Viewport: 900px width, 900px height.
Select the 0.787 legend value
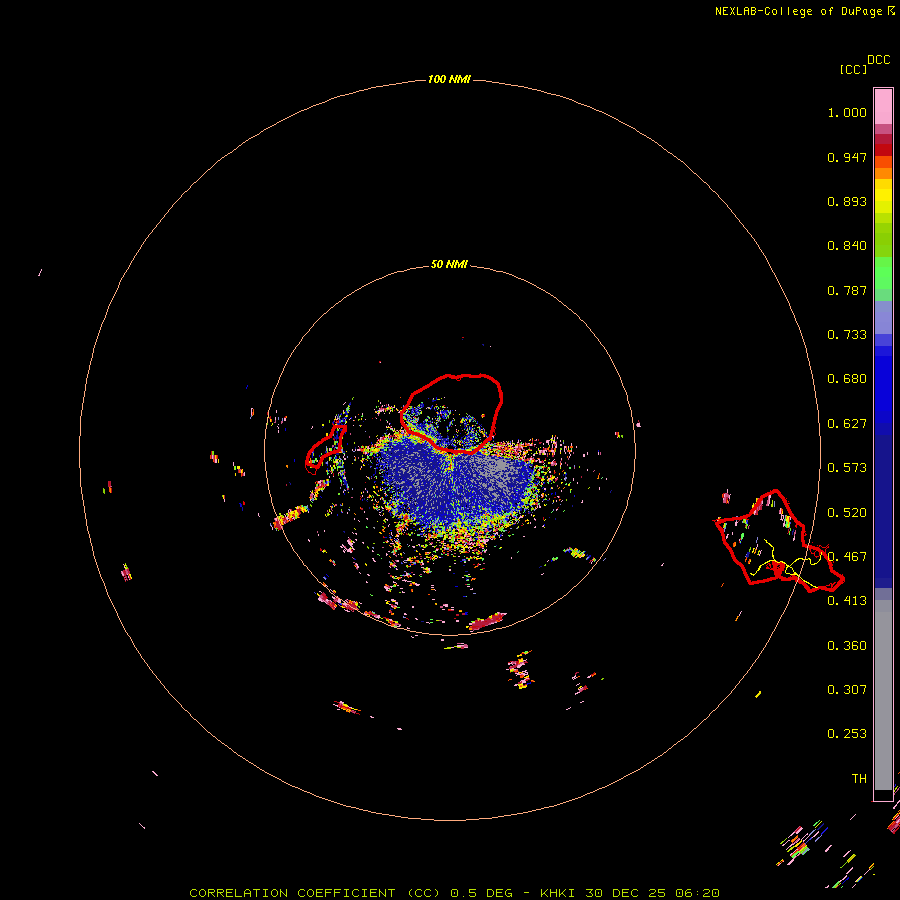(847, 290)
